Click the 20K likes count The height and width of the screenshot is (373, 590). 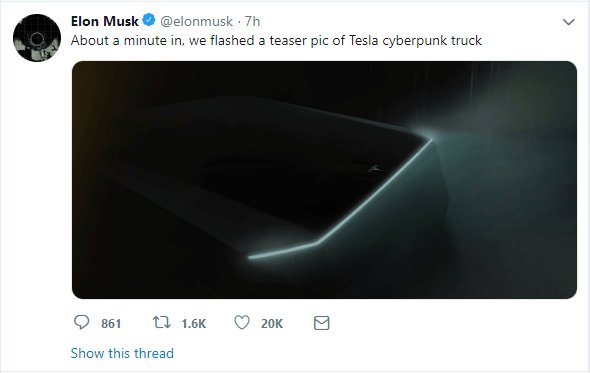(272, 324)
